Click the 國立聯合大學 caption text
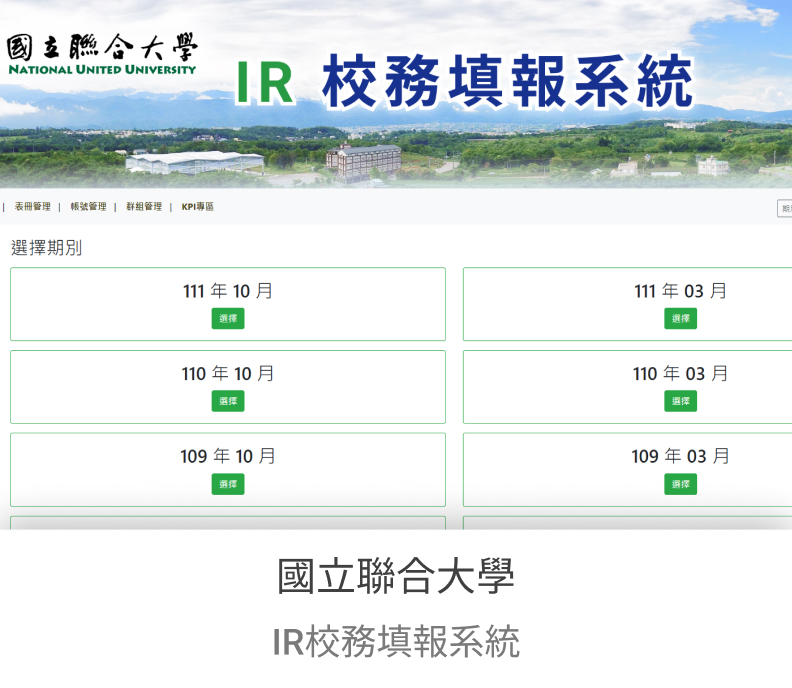The height and width of the screenshot is (688, 792). (x=396, y=576)
